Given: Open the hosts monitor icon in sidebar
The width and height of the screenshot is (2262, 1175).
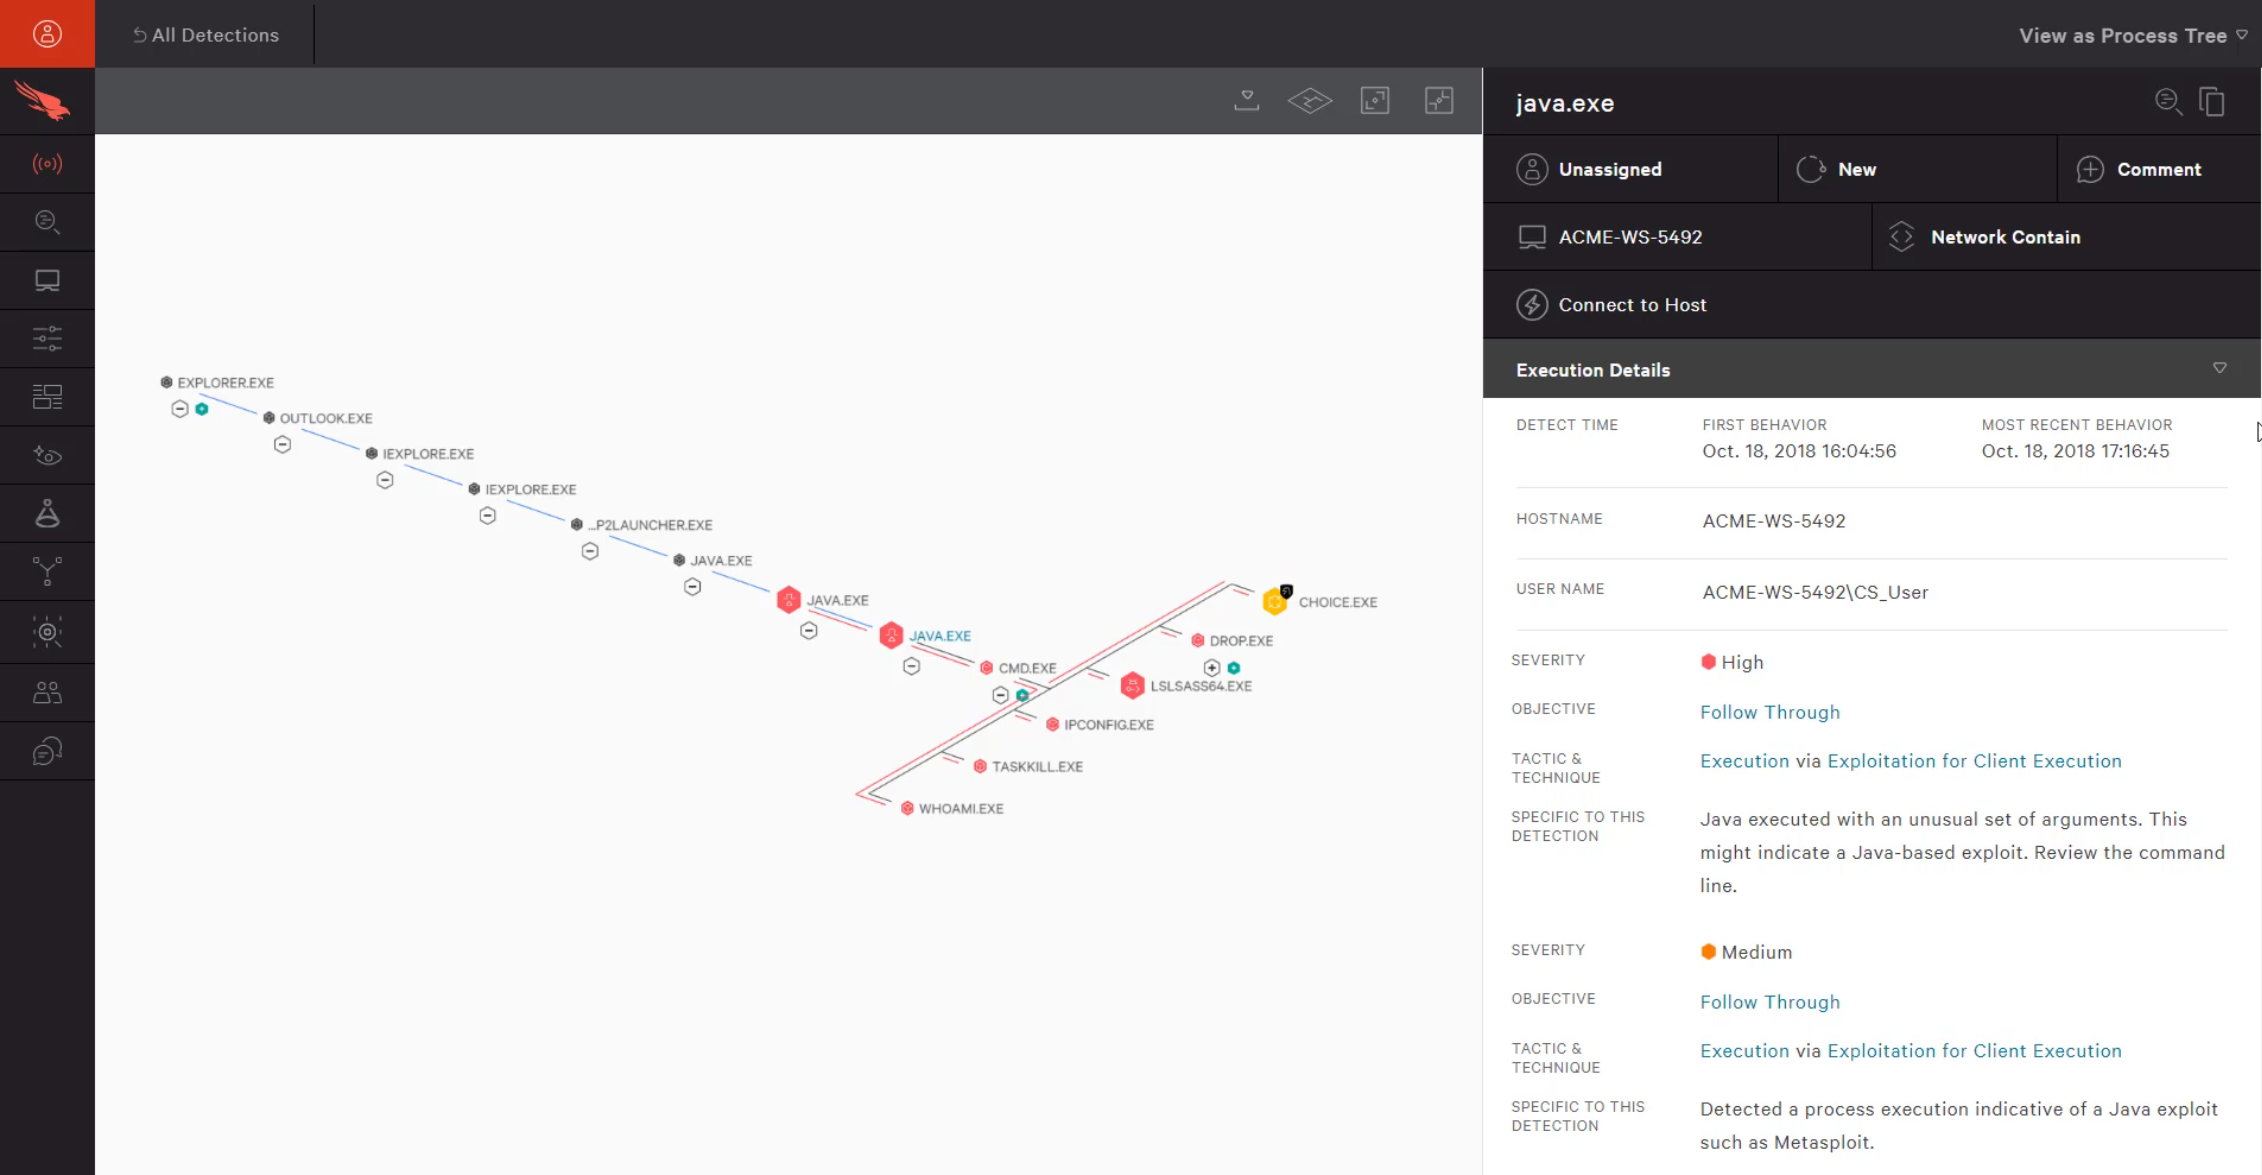Looking at the screenshot, I should [47, 281].
